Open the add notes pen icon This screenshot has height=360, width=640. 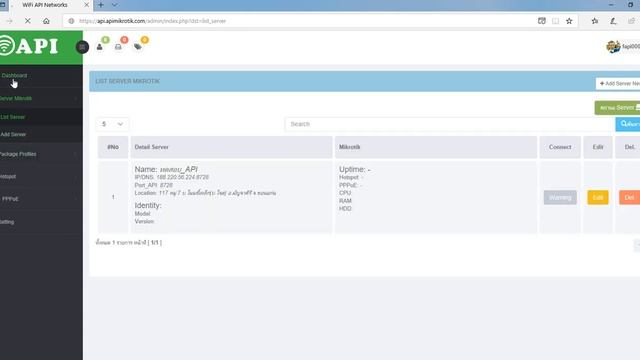(613, 21)
